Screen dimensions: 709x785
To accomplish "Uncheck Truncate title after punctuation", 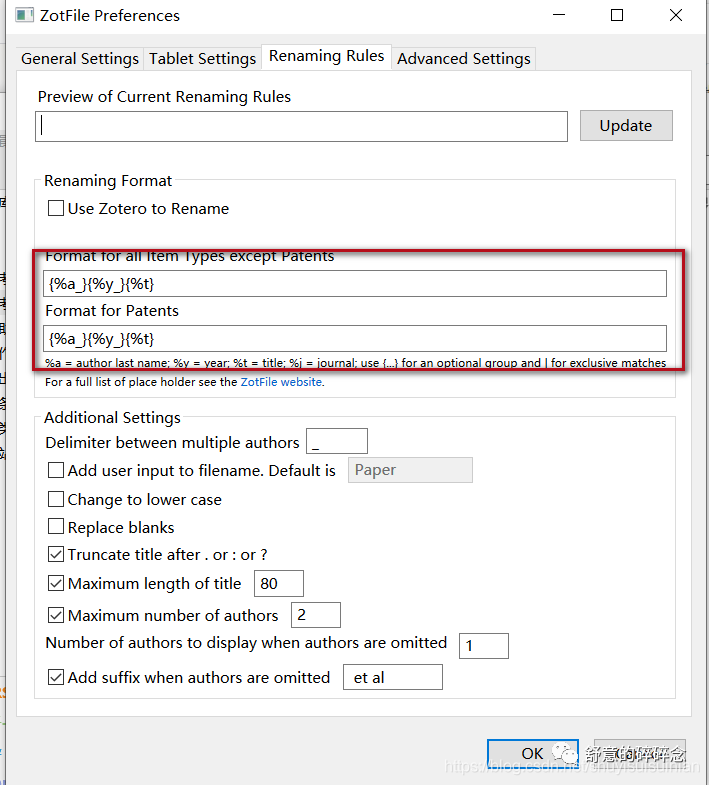I will tap(56, 555).
